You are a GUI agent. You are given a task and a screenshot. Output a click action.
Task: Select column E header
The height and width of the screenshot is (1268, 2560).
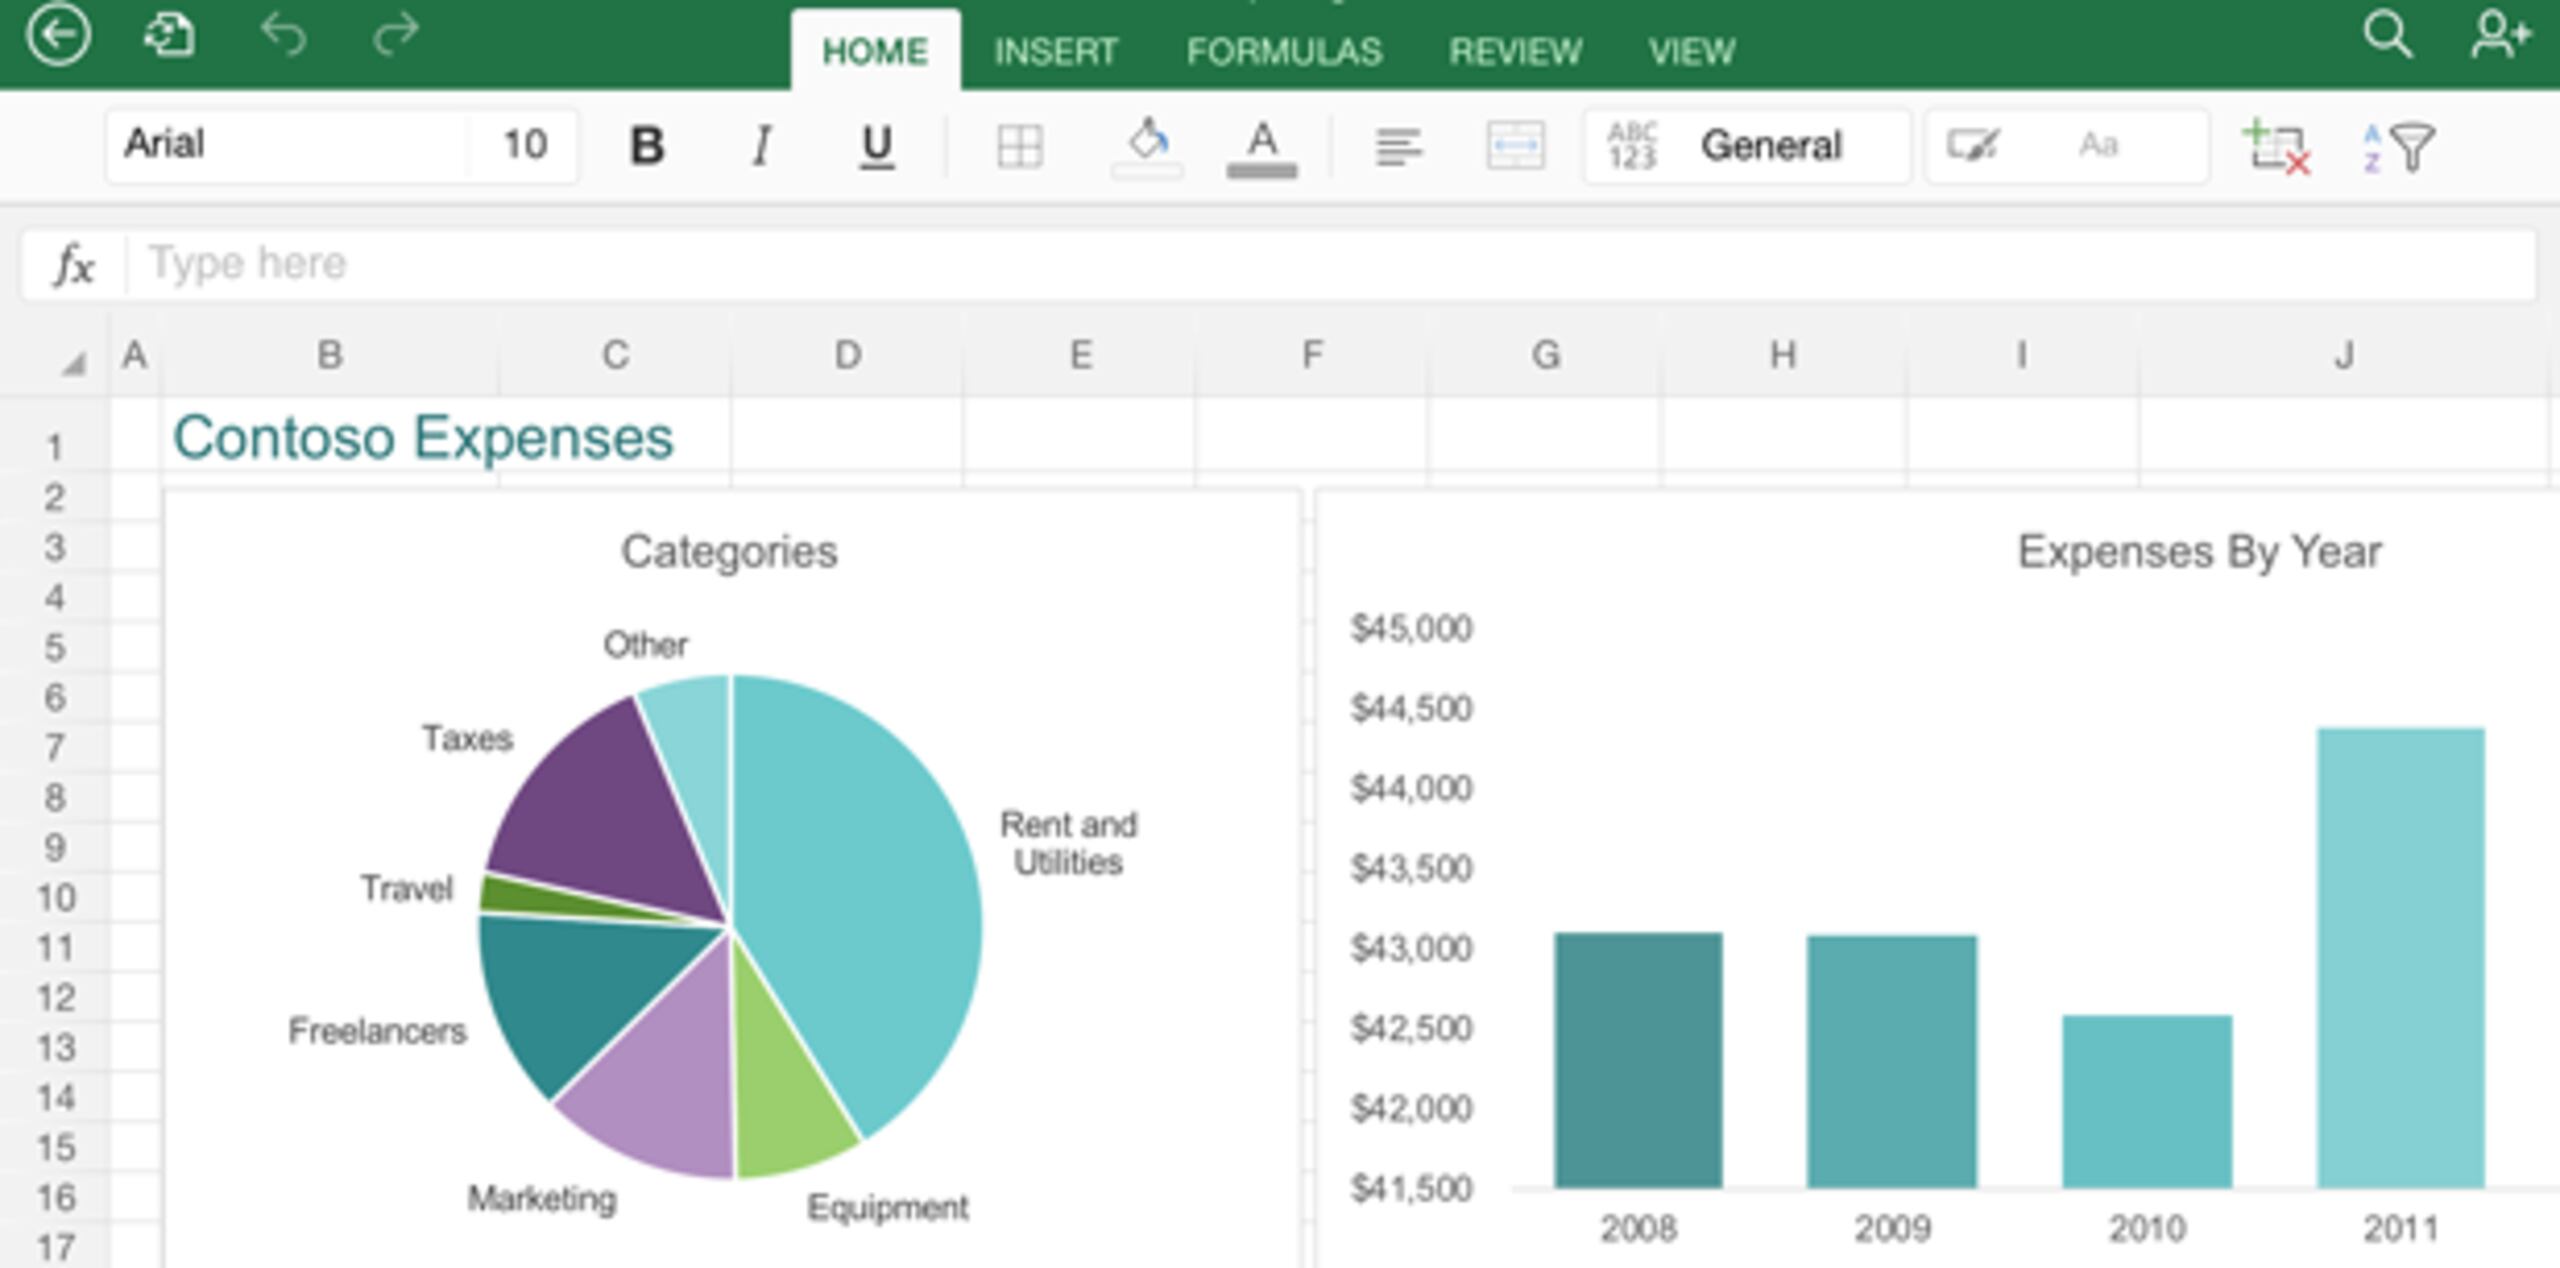pyautogui.click(x=1080, y=355)
